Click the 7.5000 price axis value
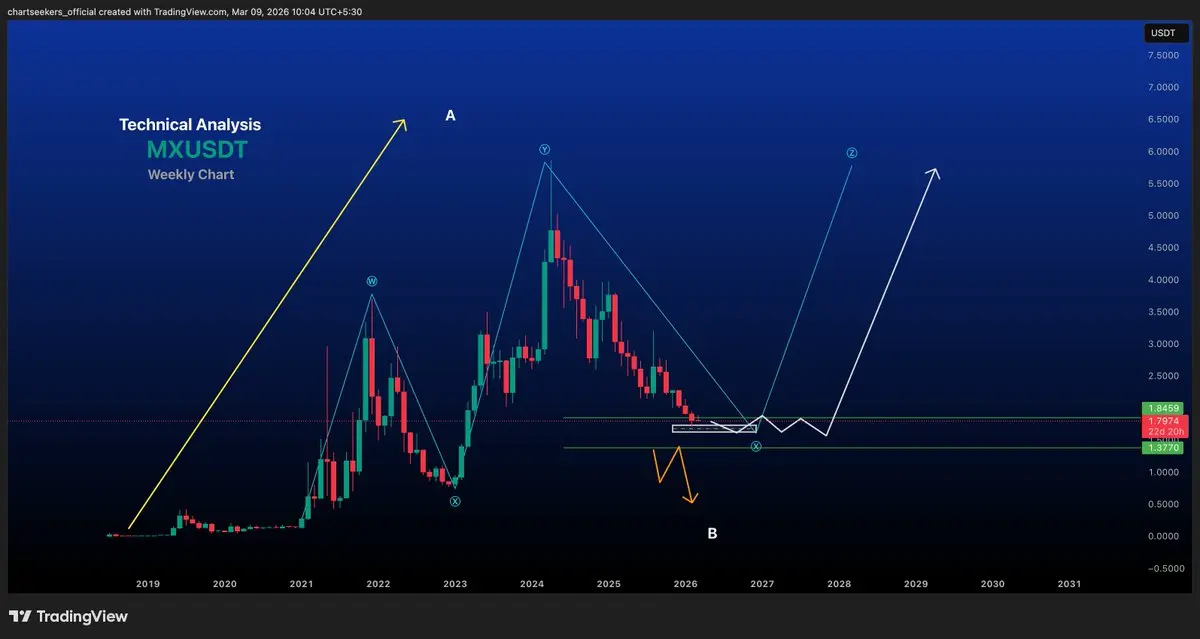Screen dimensions: 1200x639 (1162, 56)
